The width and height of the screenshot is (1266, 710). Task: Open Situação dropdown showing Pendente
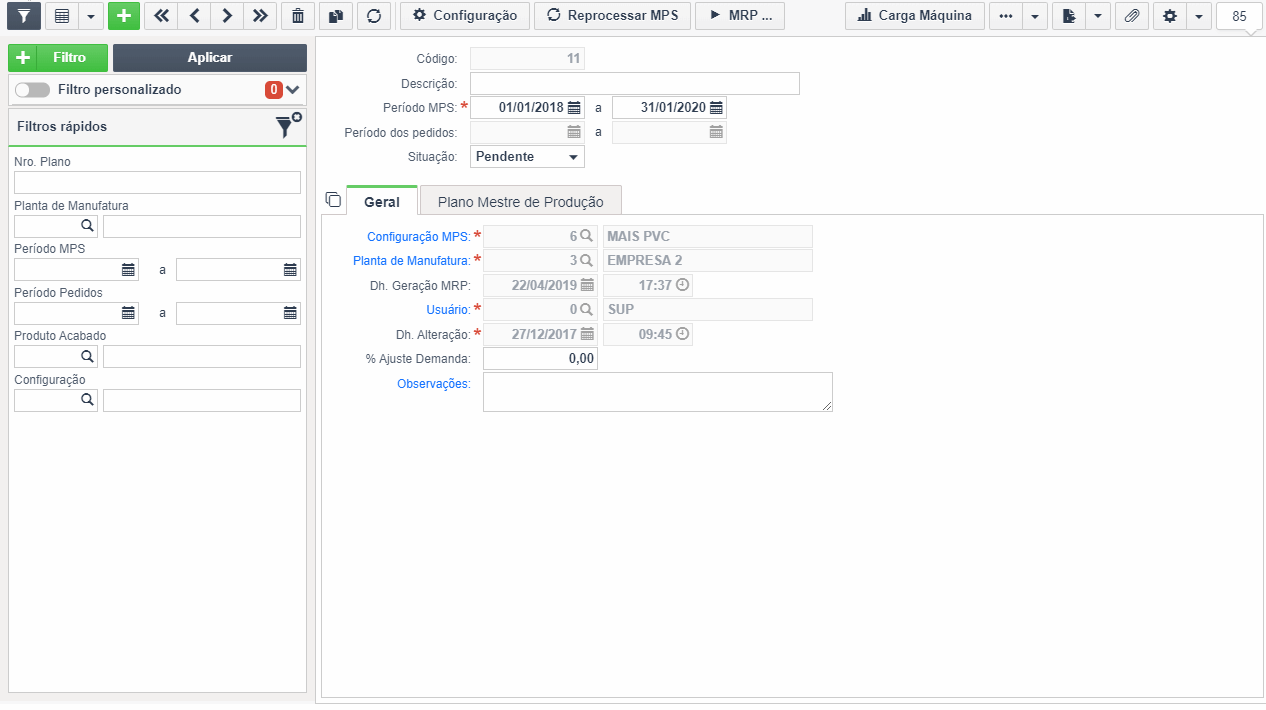527,156
